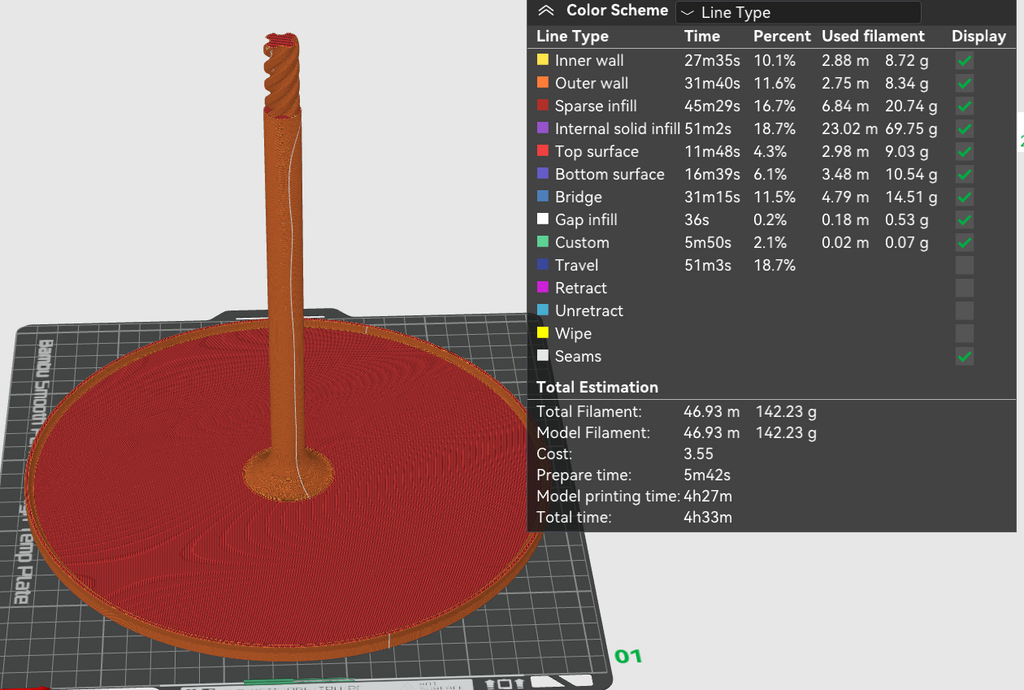Click the Top surface row label

click(596, 151)
